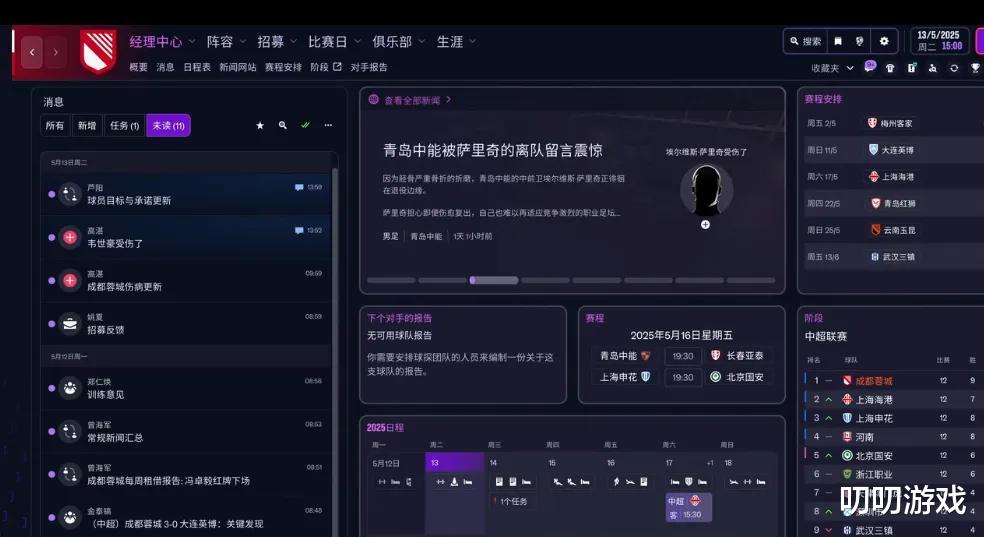The height and width of the screenshot is (537, 984).
Task: Open the 查看全部新闻 link
Action: coord(412,100)
